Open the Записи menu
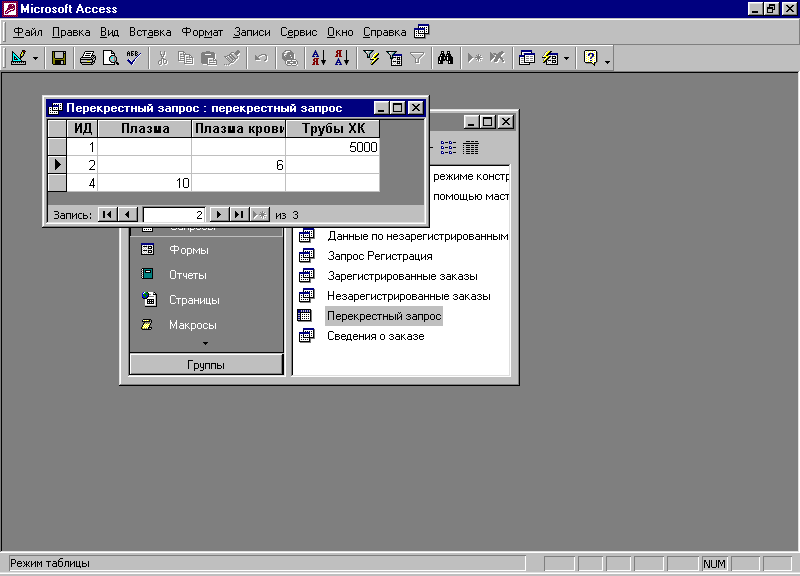This screenshot has width=800, height=576. click(x=252, y=32)
